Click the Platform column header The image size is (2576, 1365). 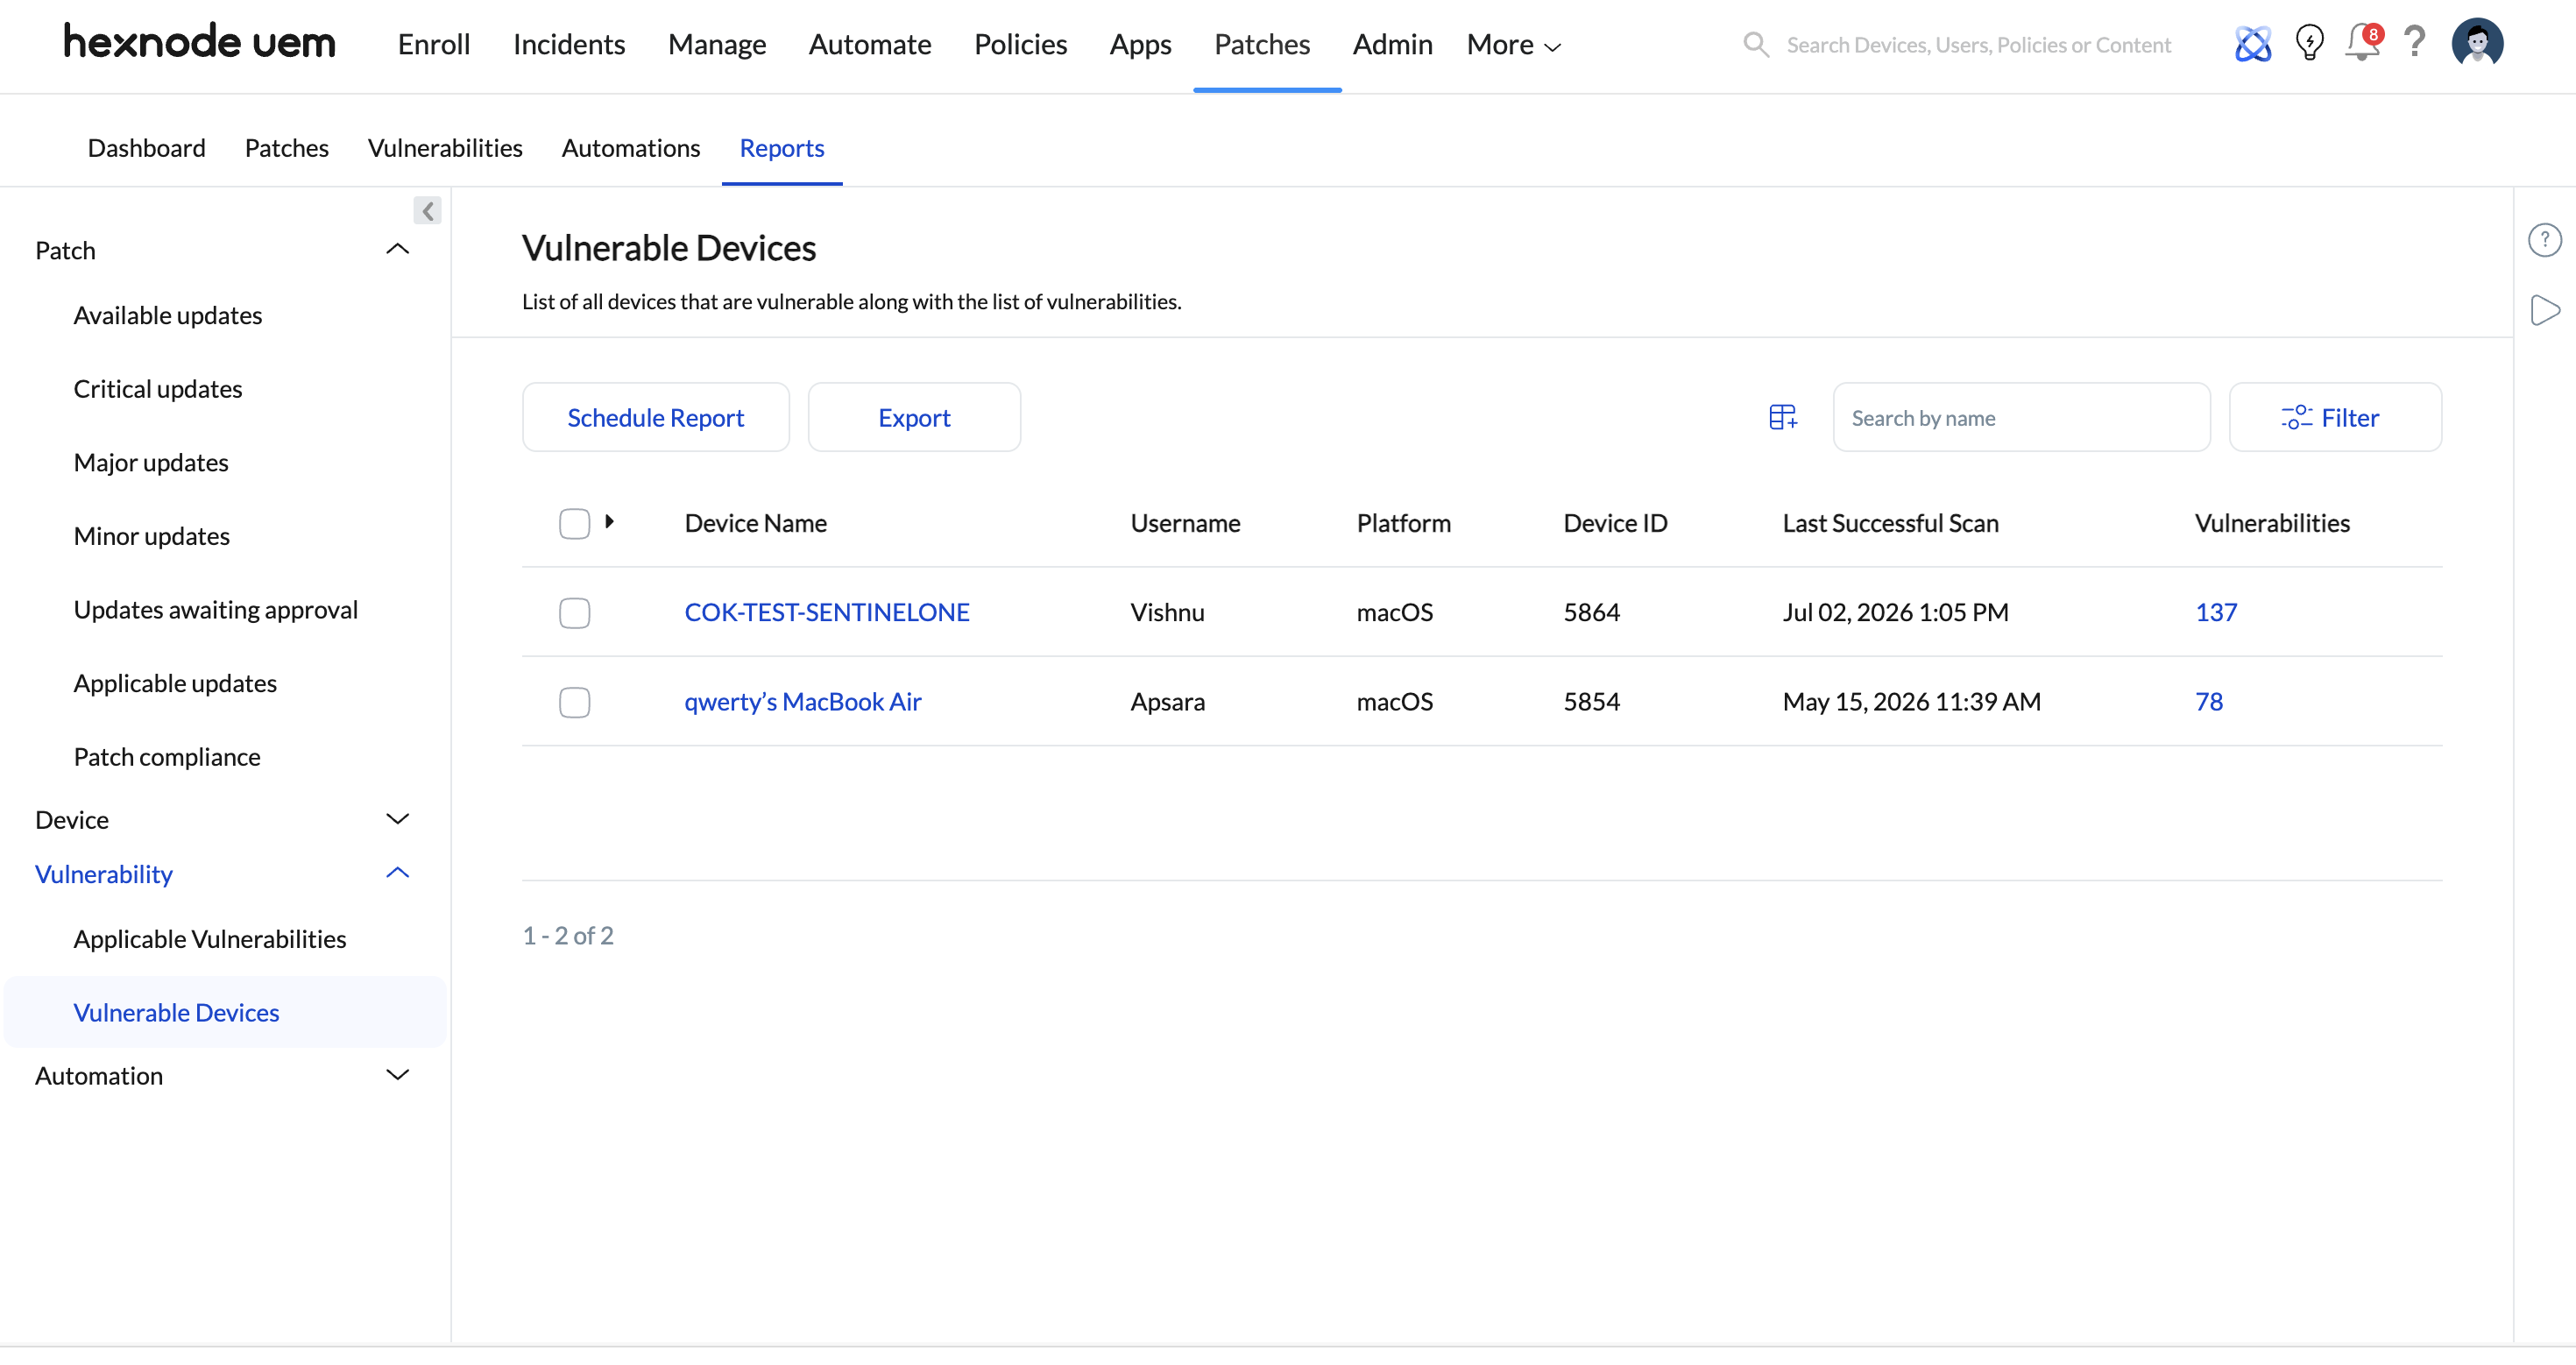click(1403, 523)
